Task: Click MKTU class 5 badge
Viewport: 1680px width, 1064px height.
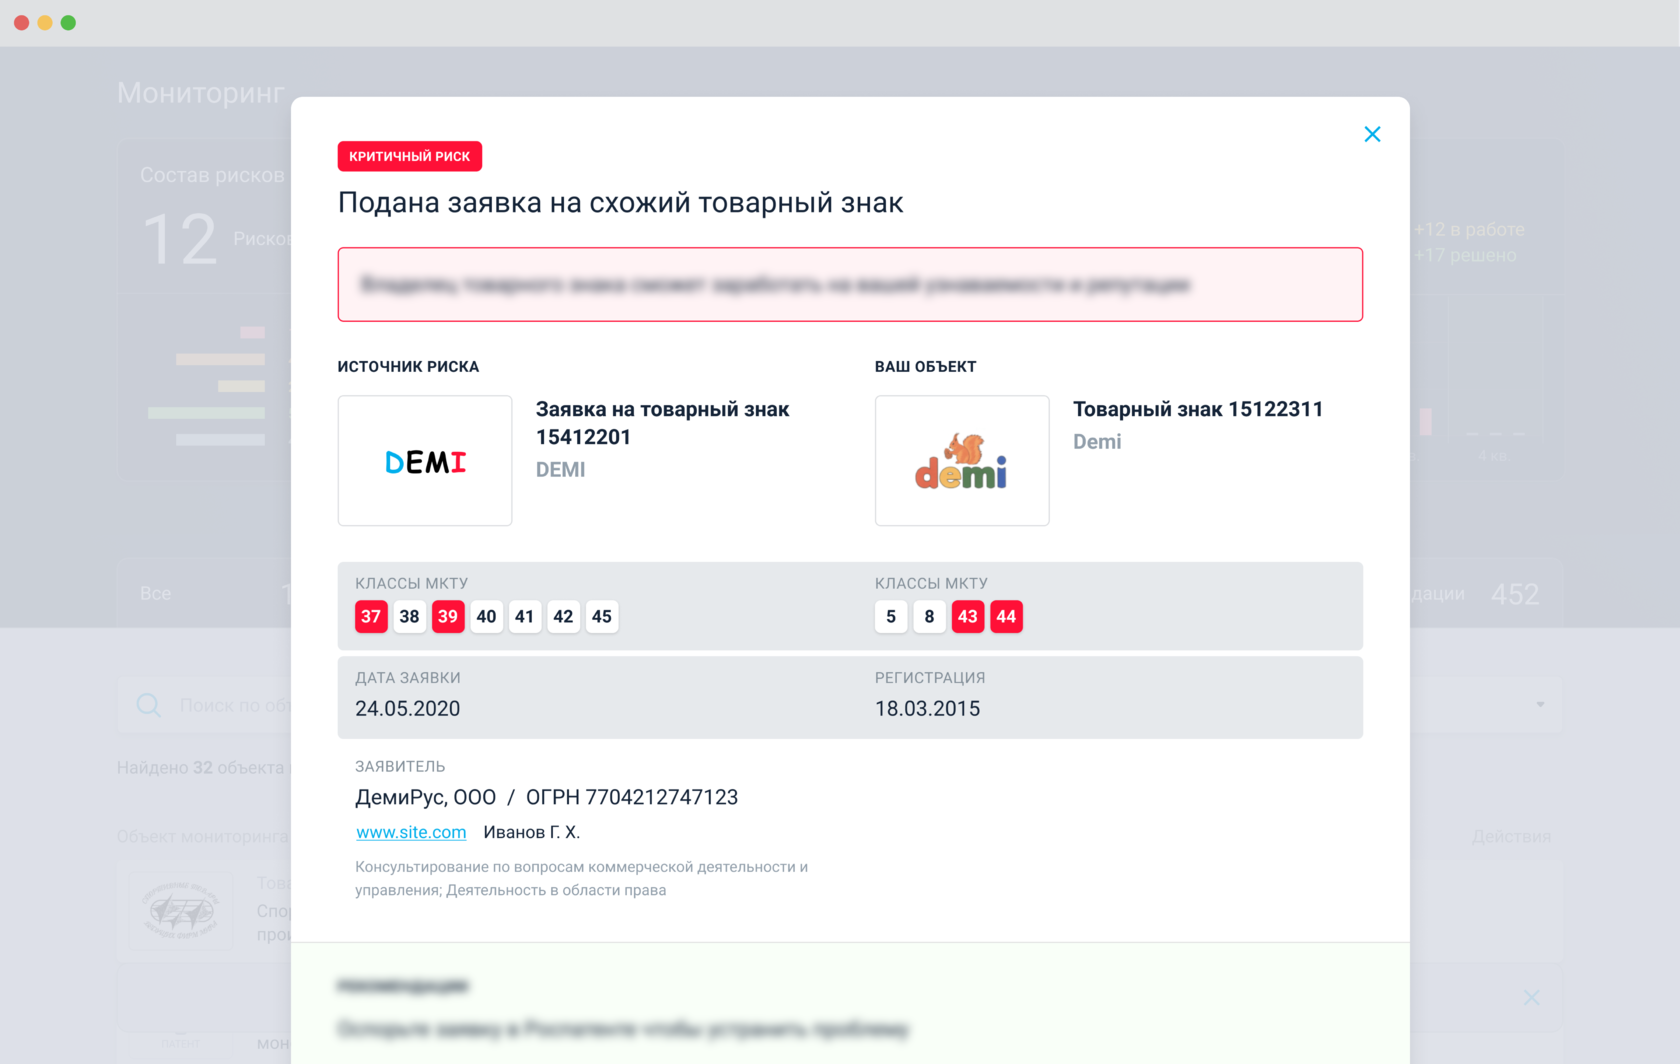Action: pyautogui.click(x=891, y=617)
